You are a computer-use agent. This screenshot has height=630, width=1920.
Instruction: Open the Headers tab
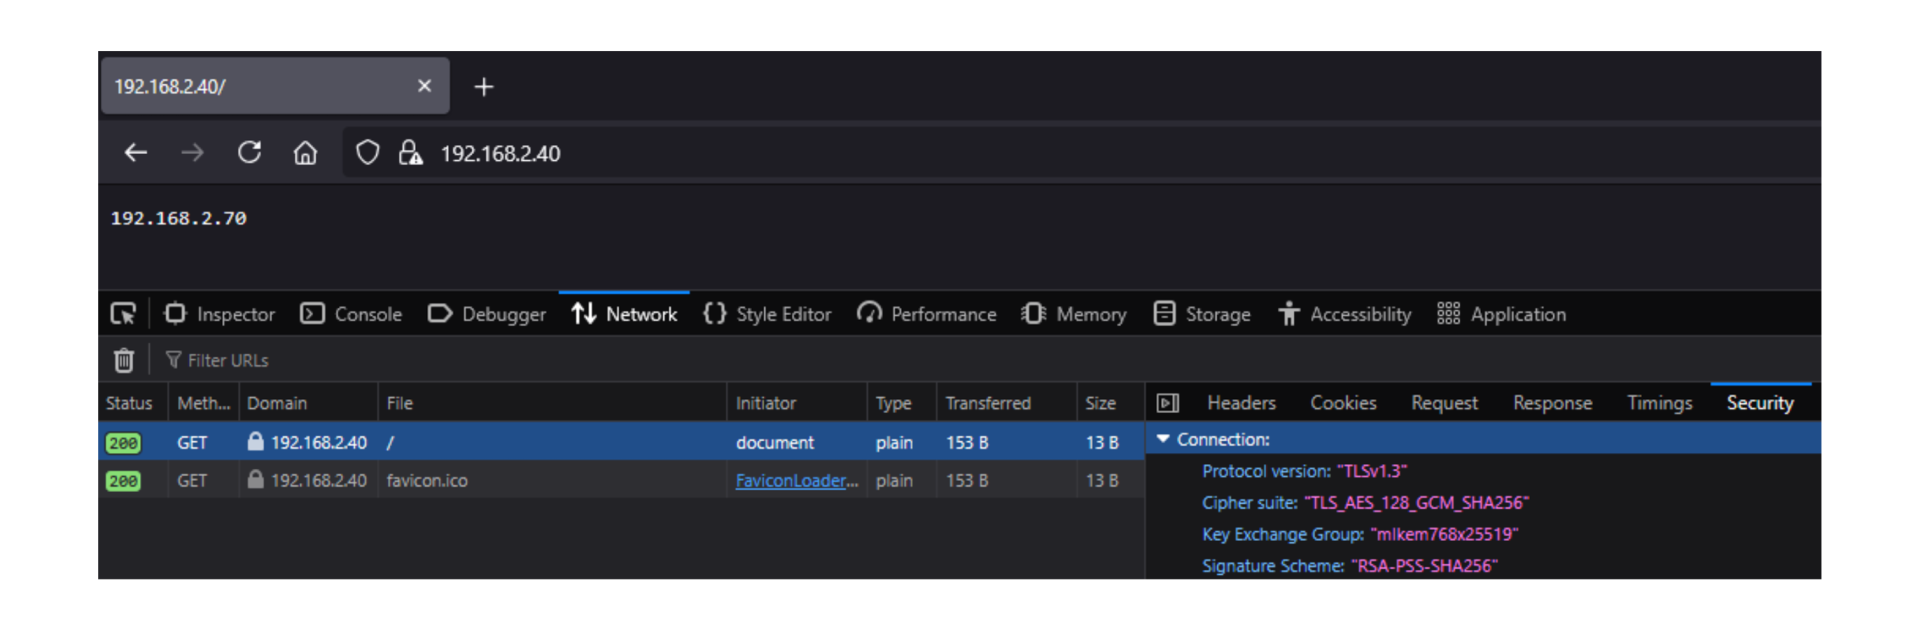pos(1241,403)
